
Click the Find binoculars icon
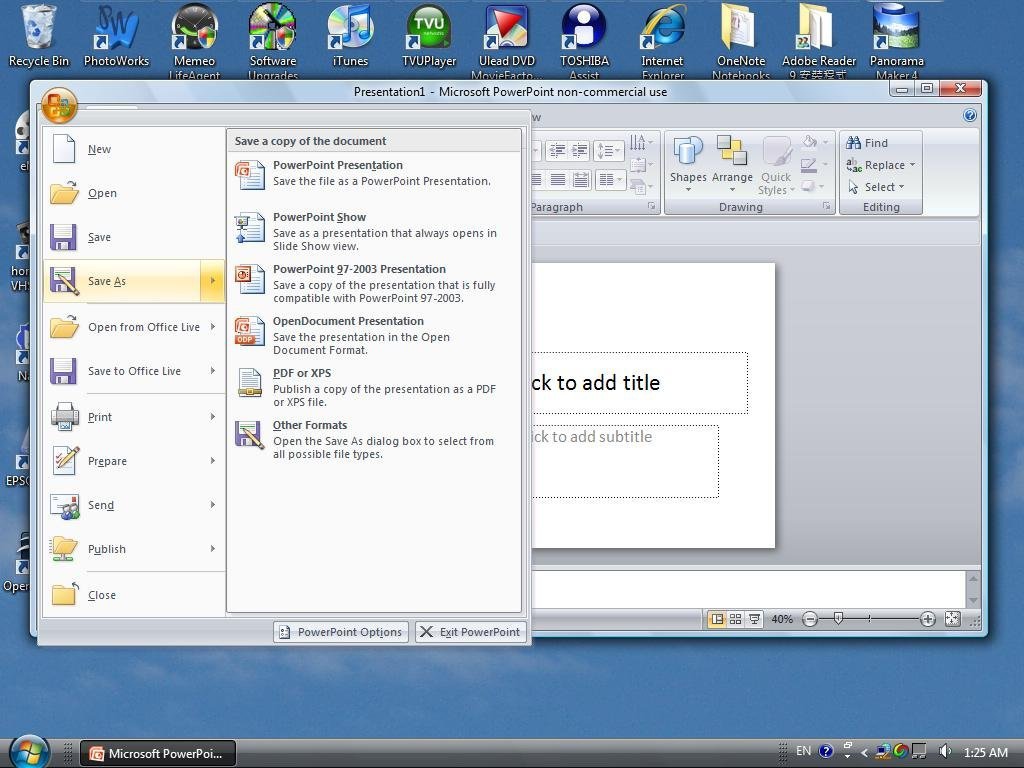[854, 143]
